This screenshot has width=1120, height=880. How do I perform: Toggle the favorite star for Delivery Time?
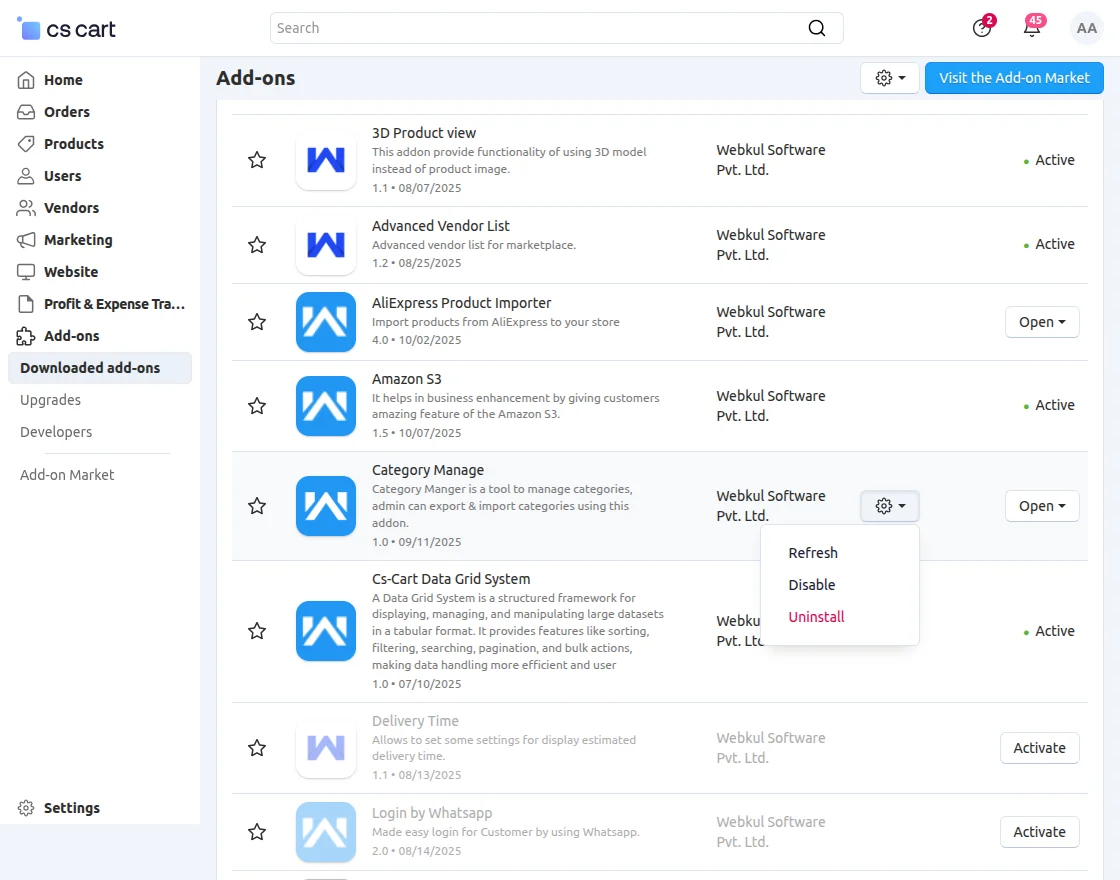(257, 747)
